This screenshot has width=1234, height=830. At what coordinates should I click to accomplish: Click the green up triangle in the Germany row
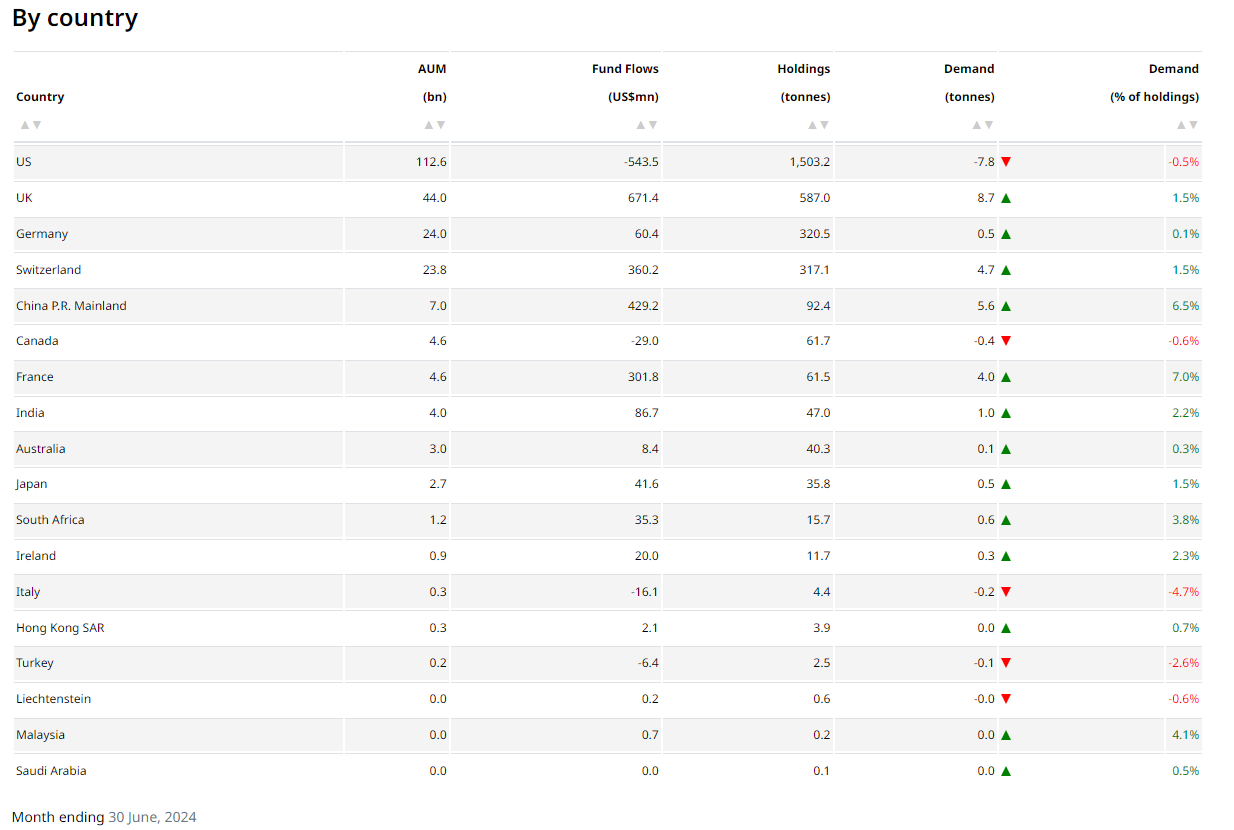coord(1006,234)
